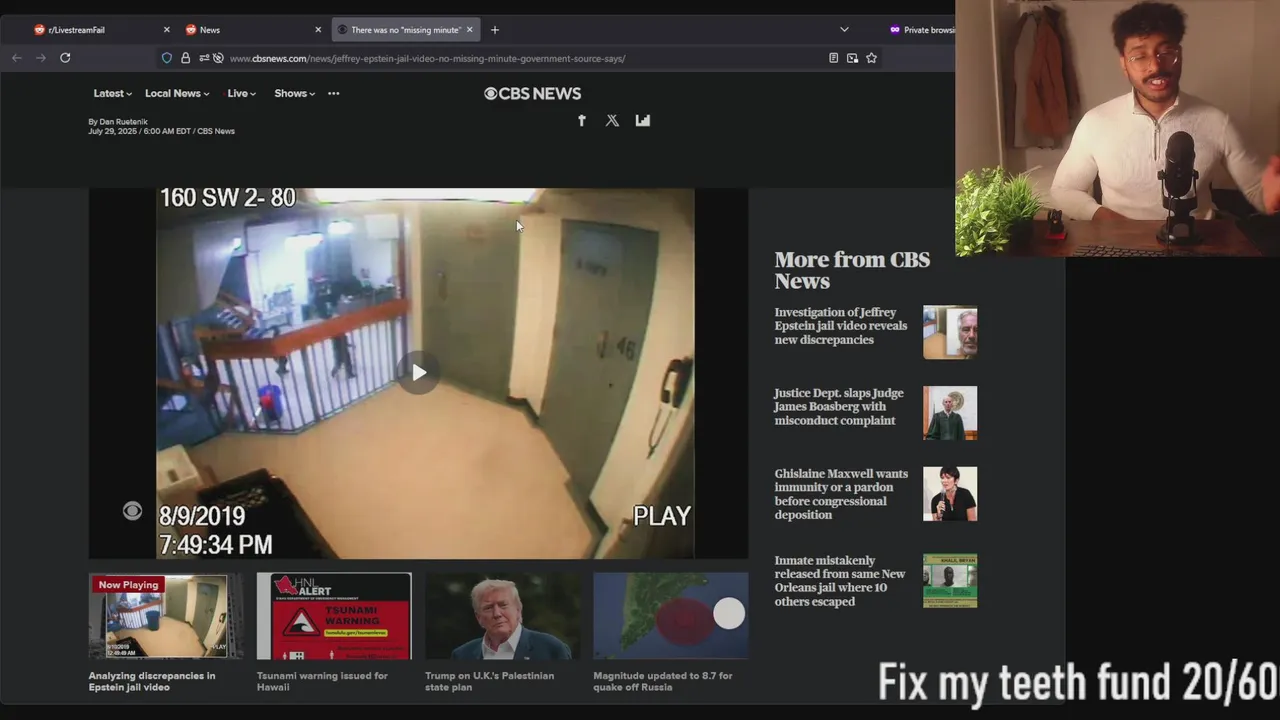Bookmark this page with the star icon
Image resolution: width=1280 pixels, height=720 pixels.
point(871,58)
